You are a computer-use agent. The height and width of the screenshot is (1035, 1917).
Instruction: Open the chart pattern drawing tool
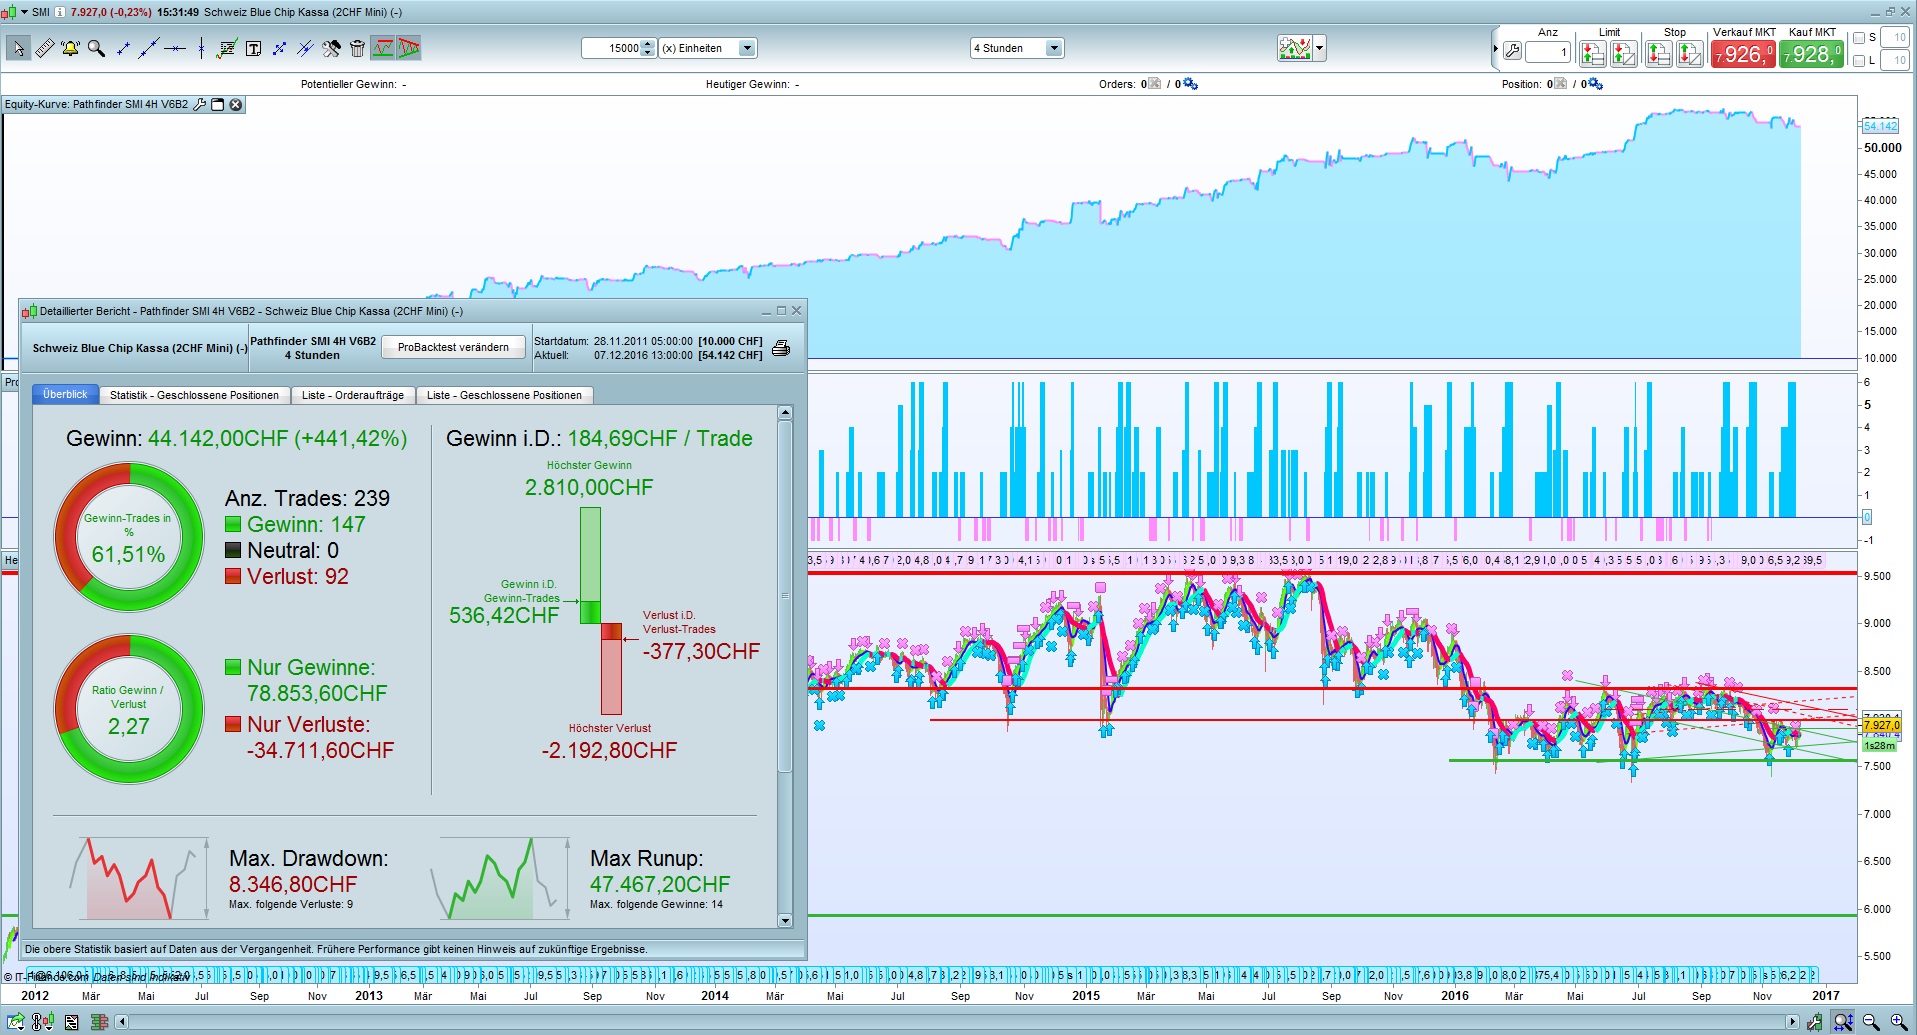(x=227, y=48)
